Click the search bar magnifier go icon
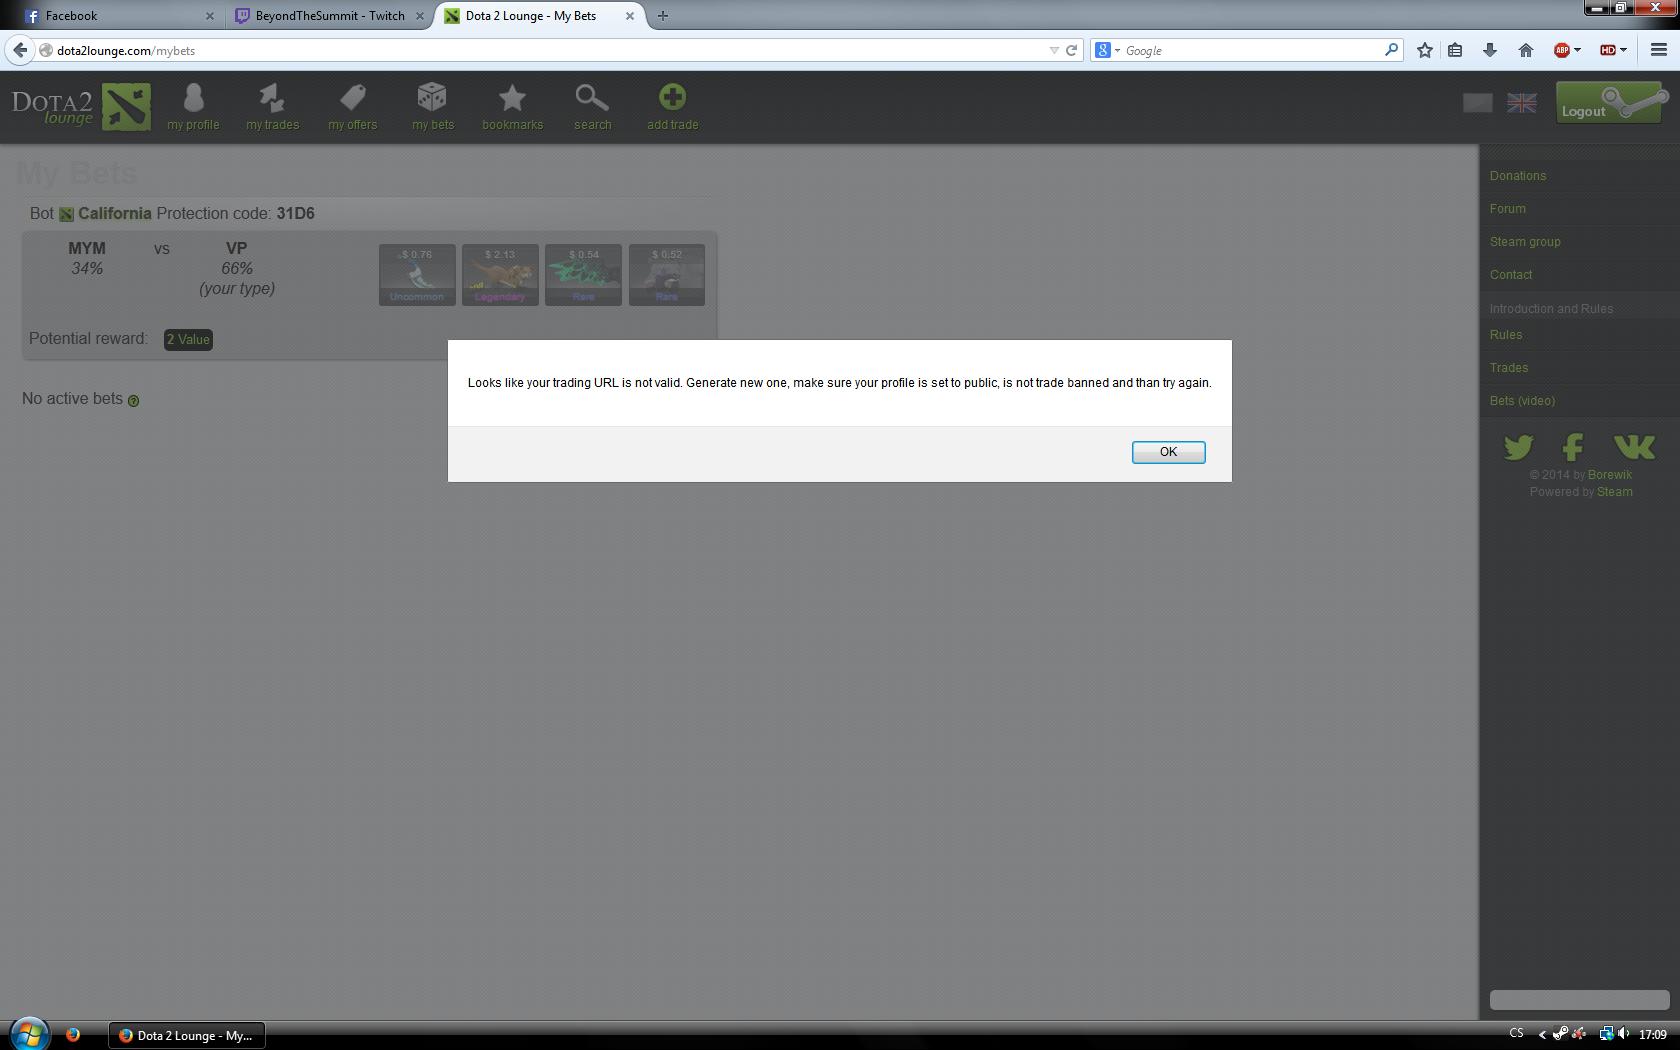 pos(1391,50)
